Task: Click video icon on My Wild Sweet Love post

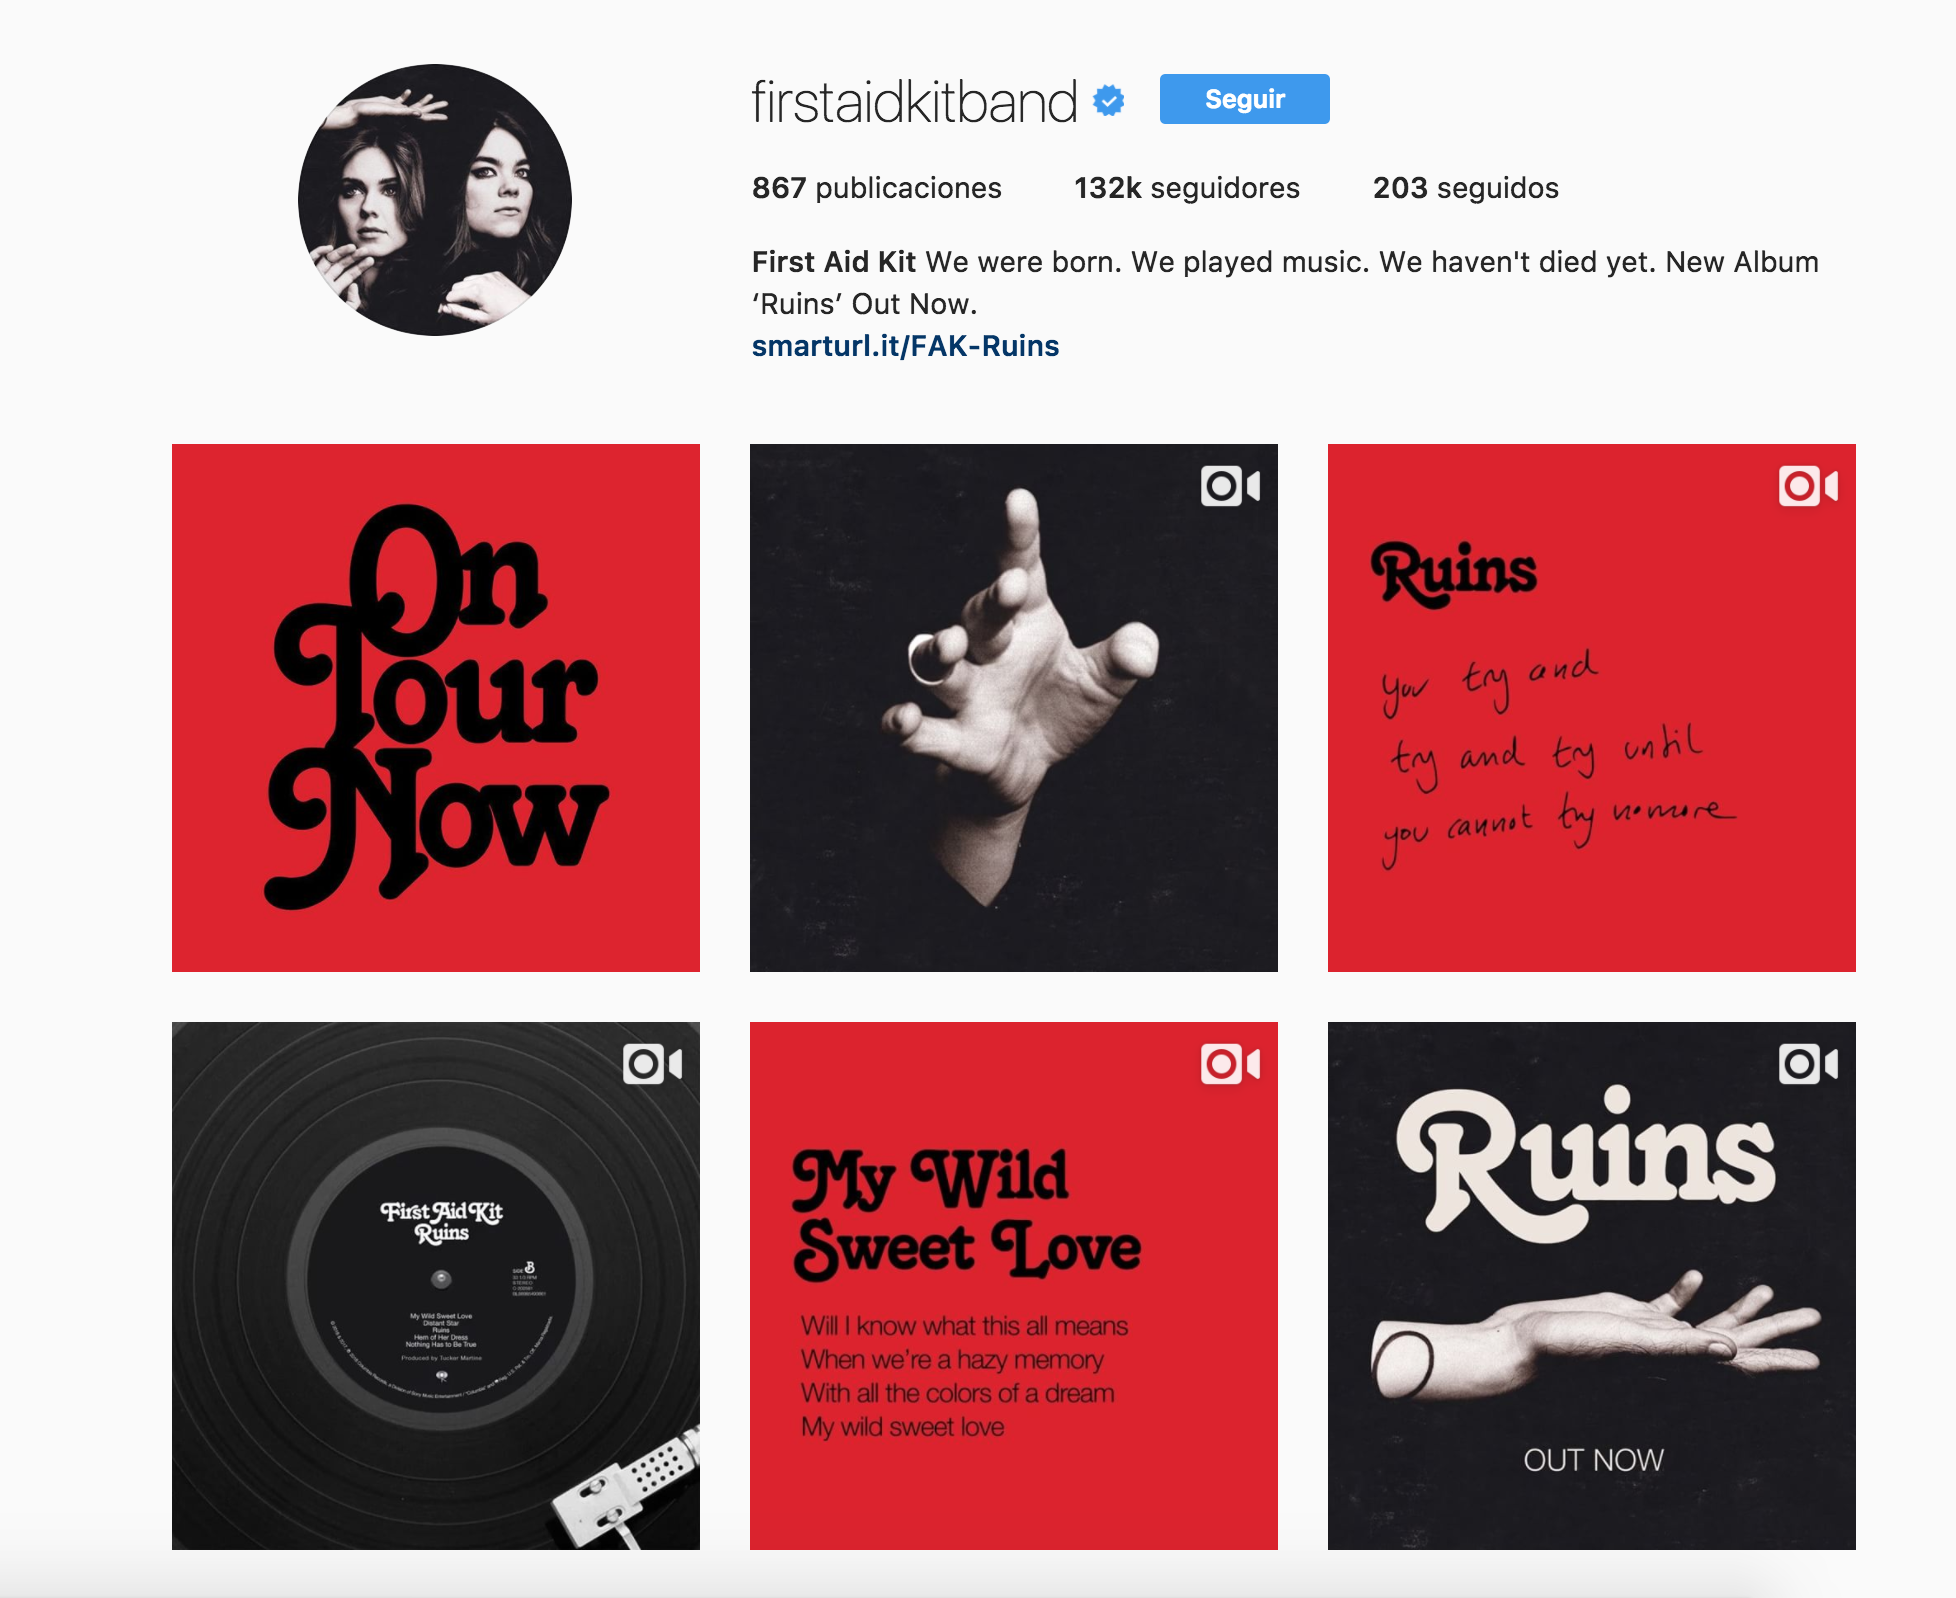Action: (x=1230, y=1065)
